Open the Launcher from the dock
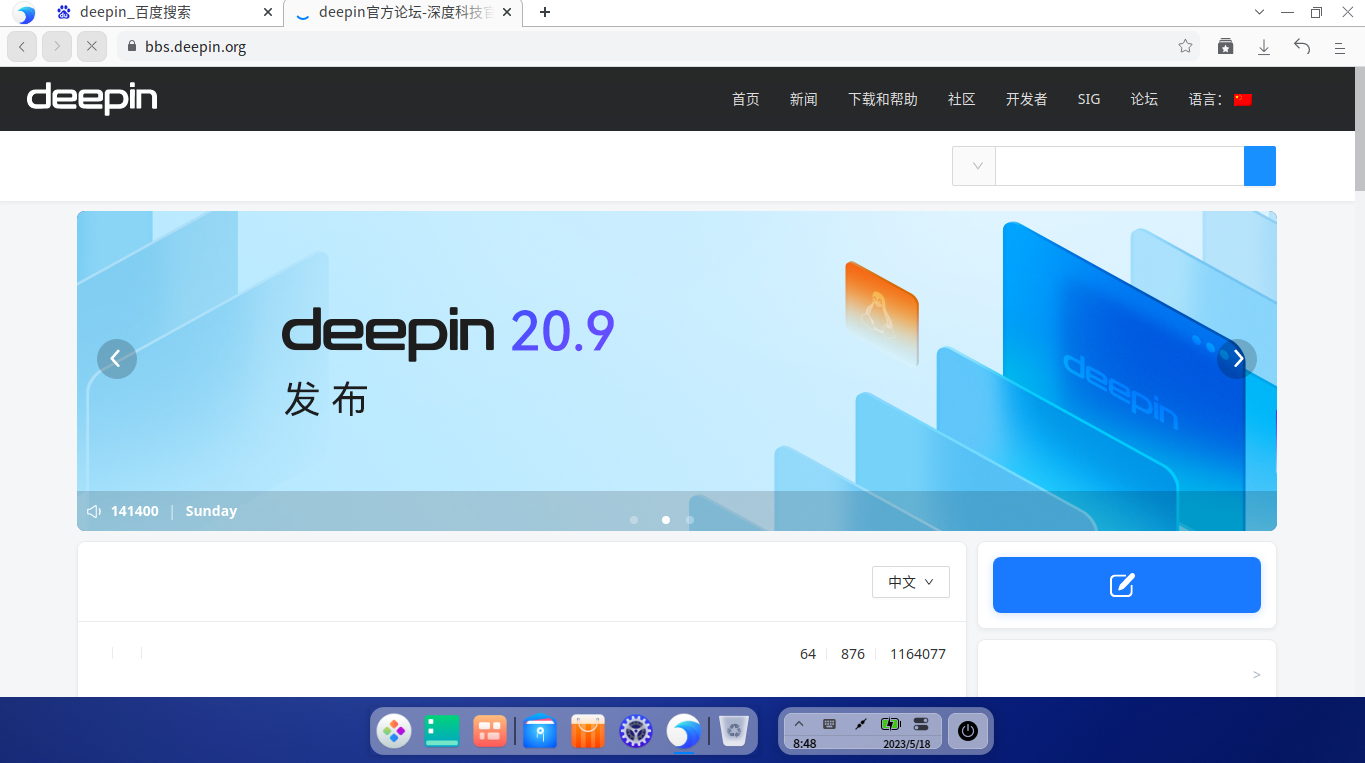This screenshot has height=763, width=1365. pos(394,731)
